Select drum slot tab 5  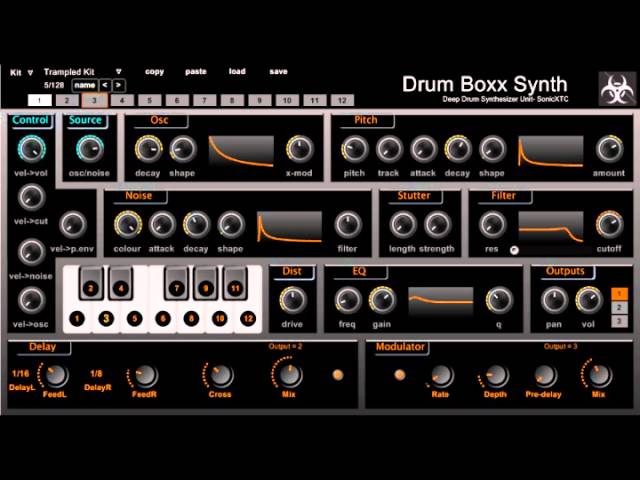click(x=149, y=100)
